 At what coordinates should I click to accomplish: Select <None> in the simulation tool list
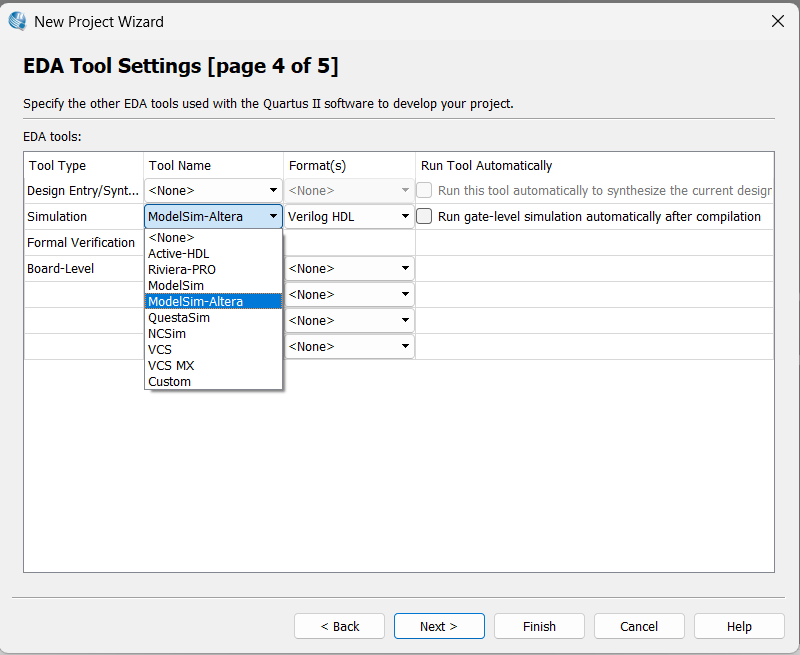(x=213, y=238)
